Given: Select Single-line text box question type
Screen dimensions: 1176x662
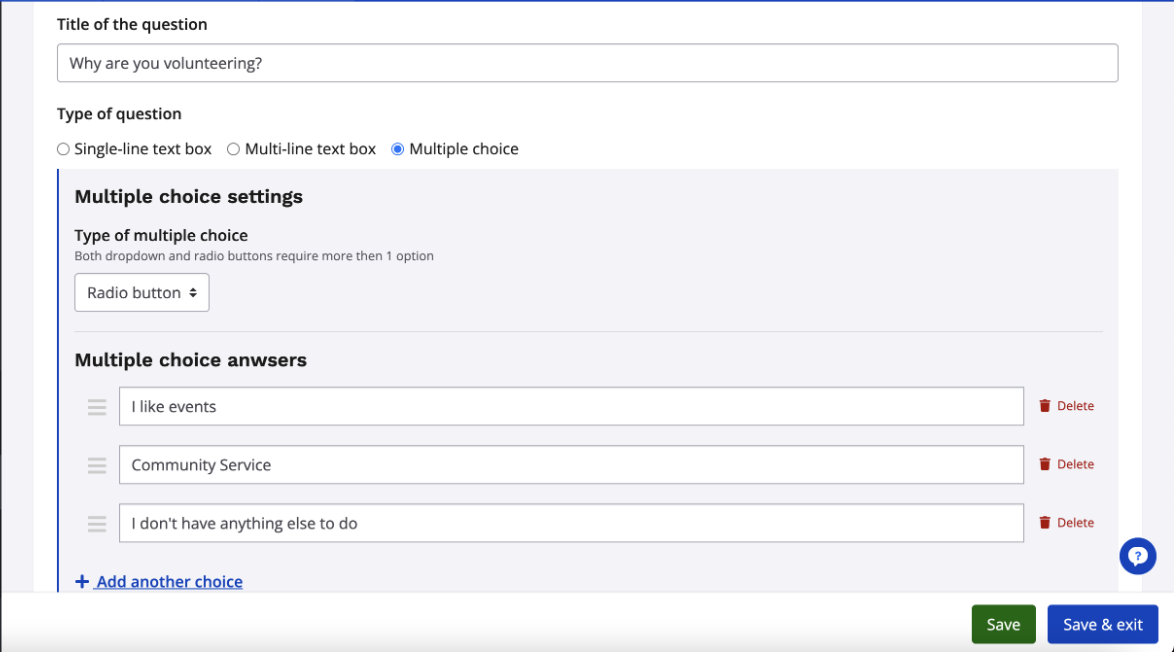Looking at the screenshot, I should point(64,150).
